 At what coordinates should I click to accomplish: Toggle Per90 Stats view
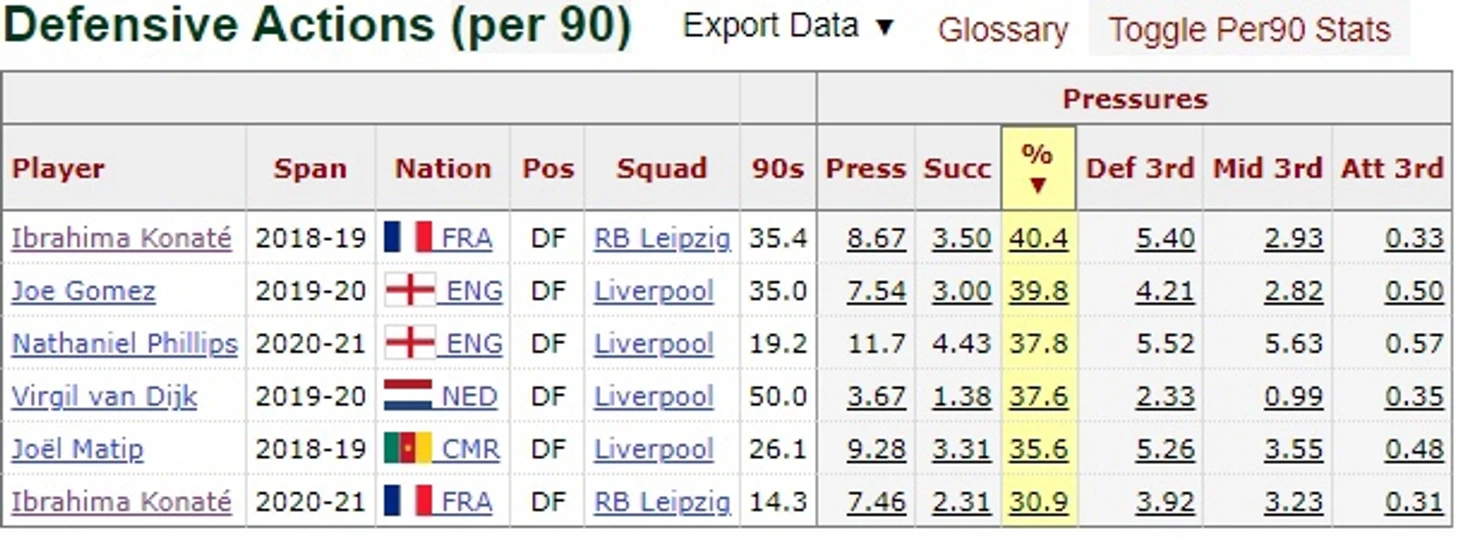[x=1249, y=30]
